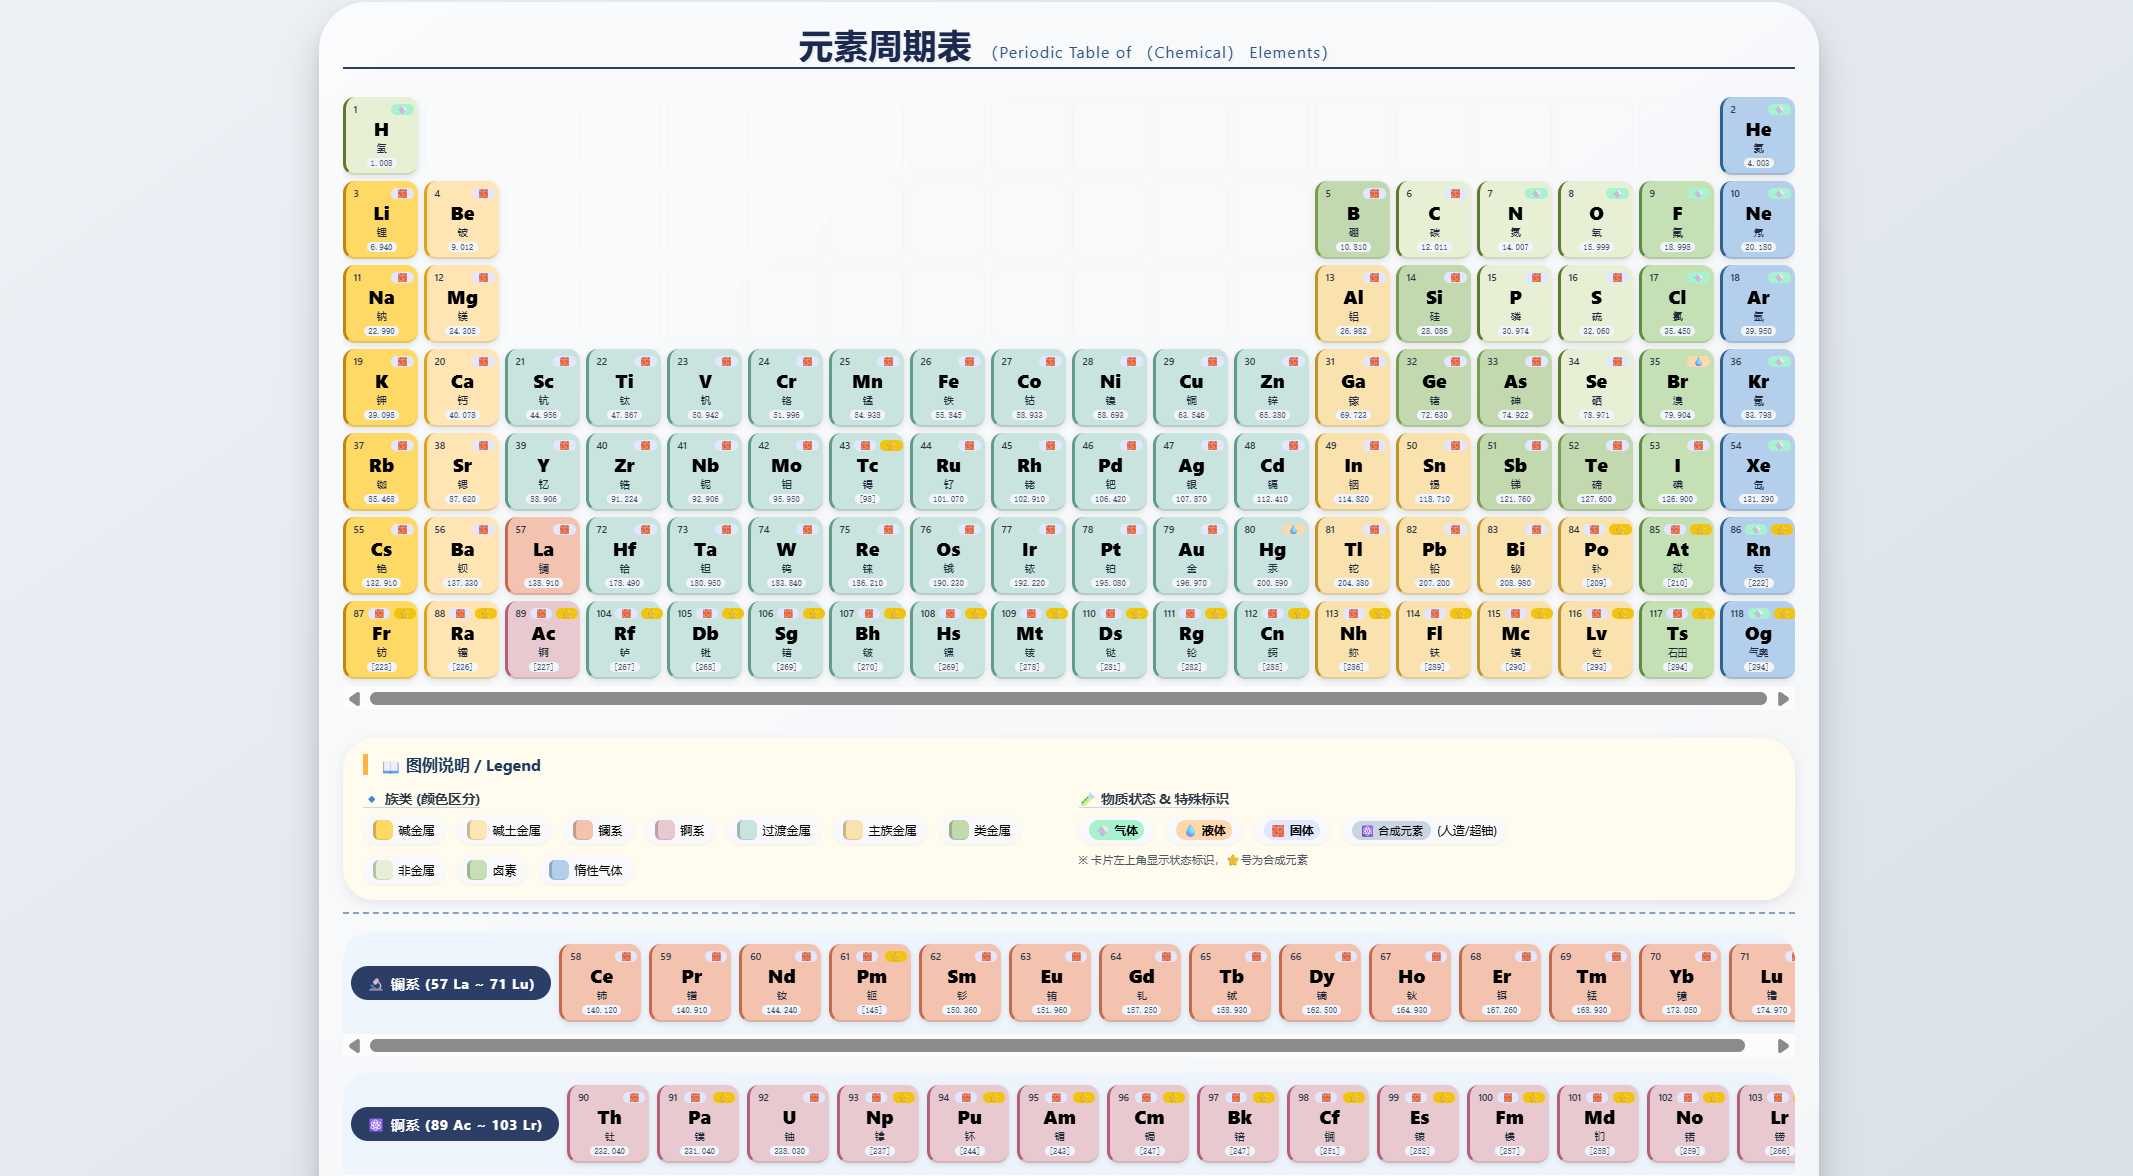
Task: Click the 元素周期表 page title
Action: click(885, 47)
